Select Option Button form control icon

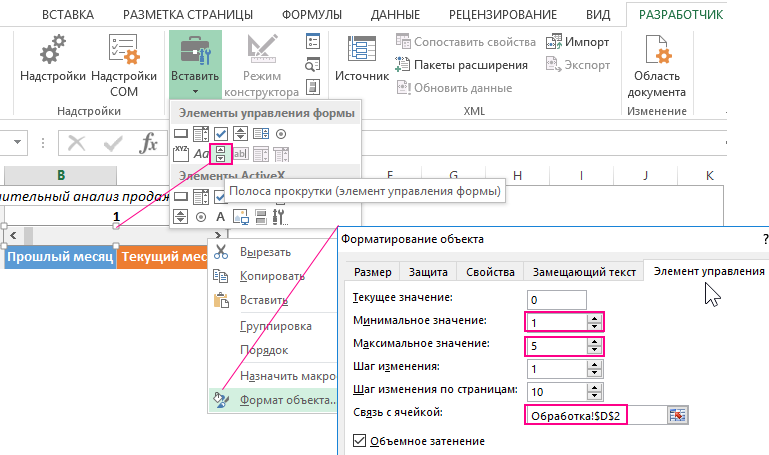pos(281,133)
